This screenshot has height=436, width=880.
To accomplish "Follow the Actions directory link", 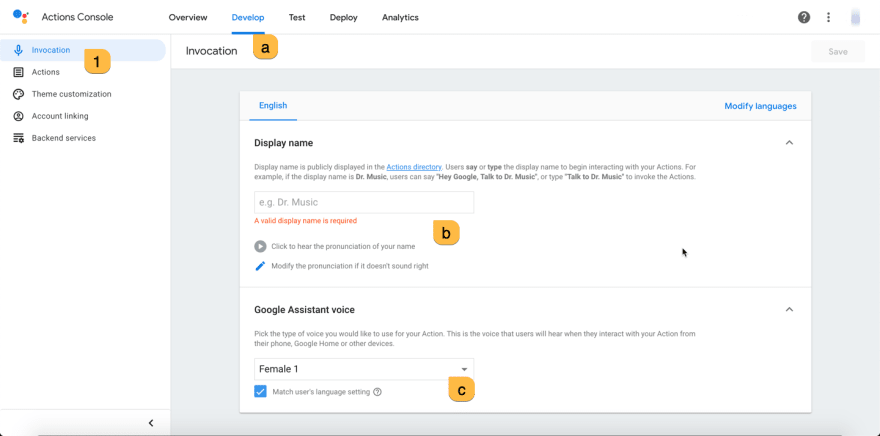I will (414, 167).
